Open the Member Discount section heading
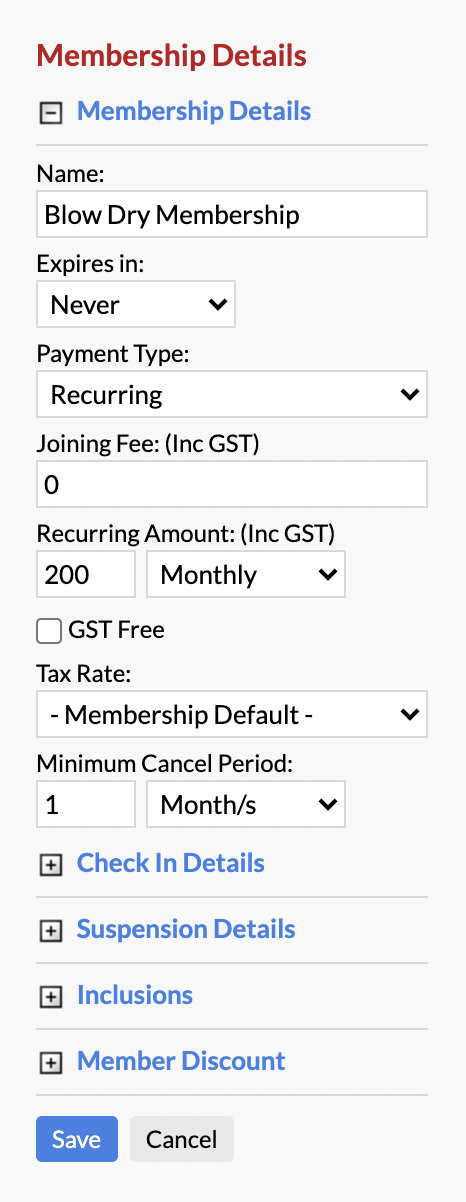Viewport: 466px width, 1202px height. point(181,1061)
